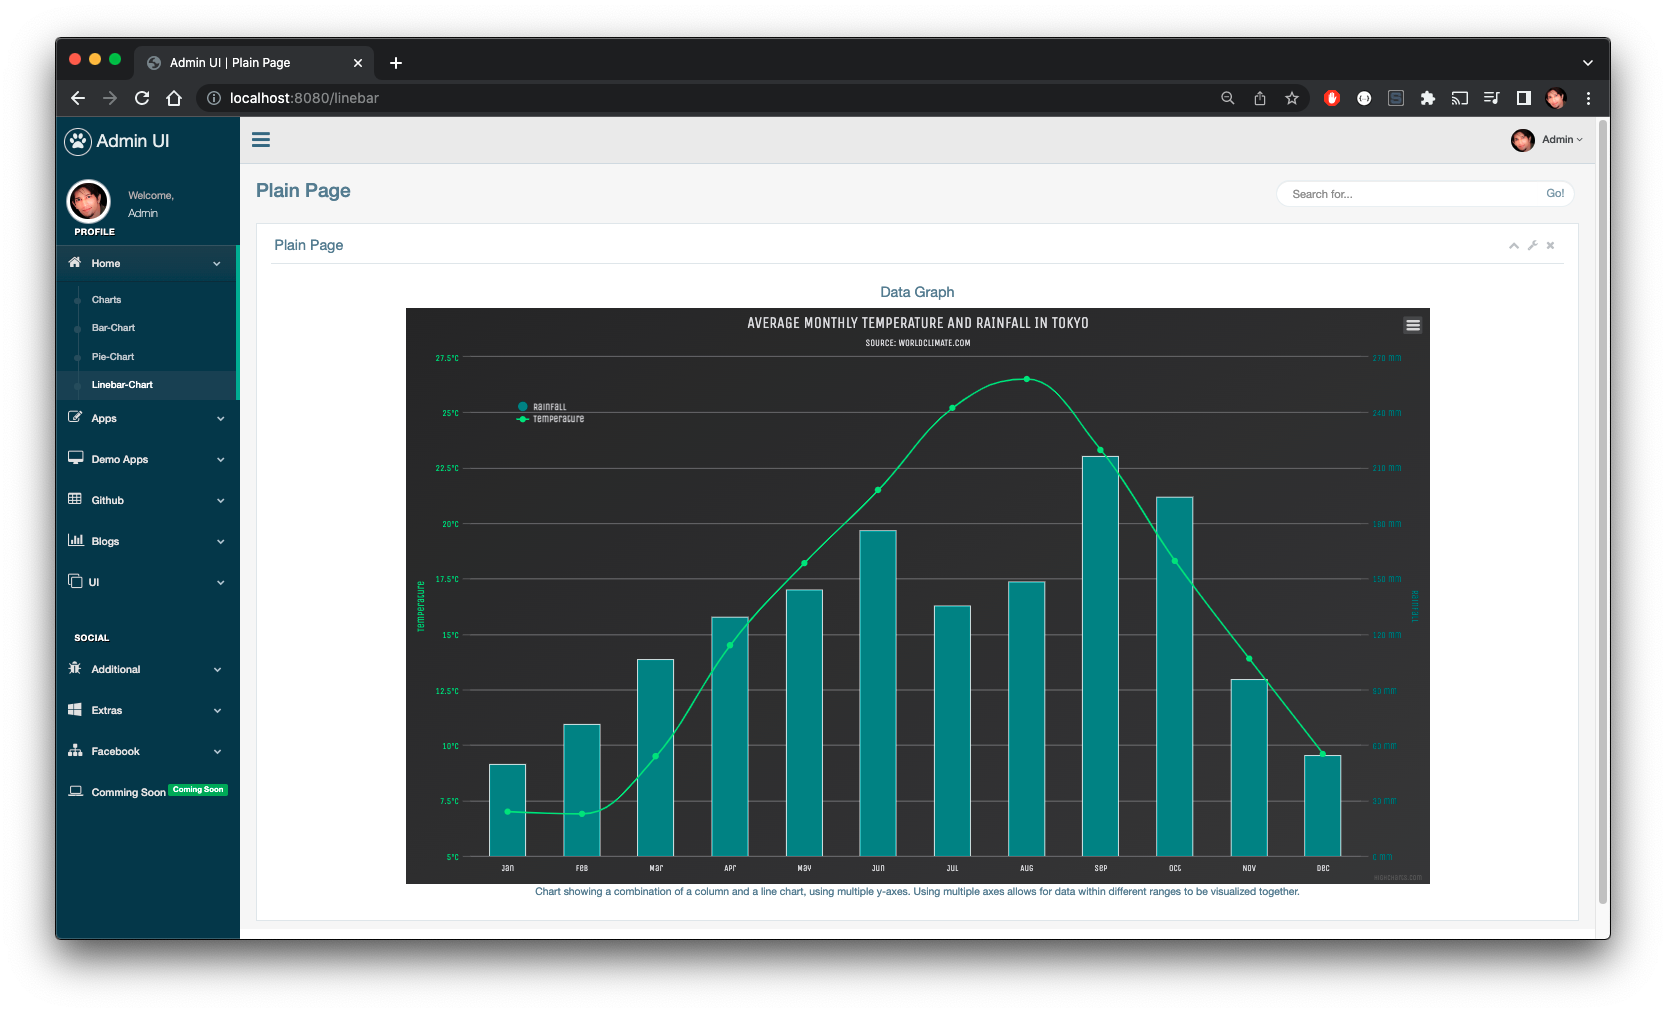Toggle Rainfall series in chart legend

[542, 407]
